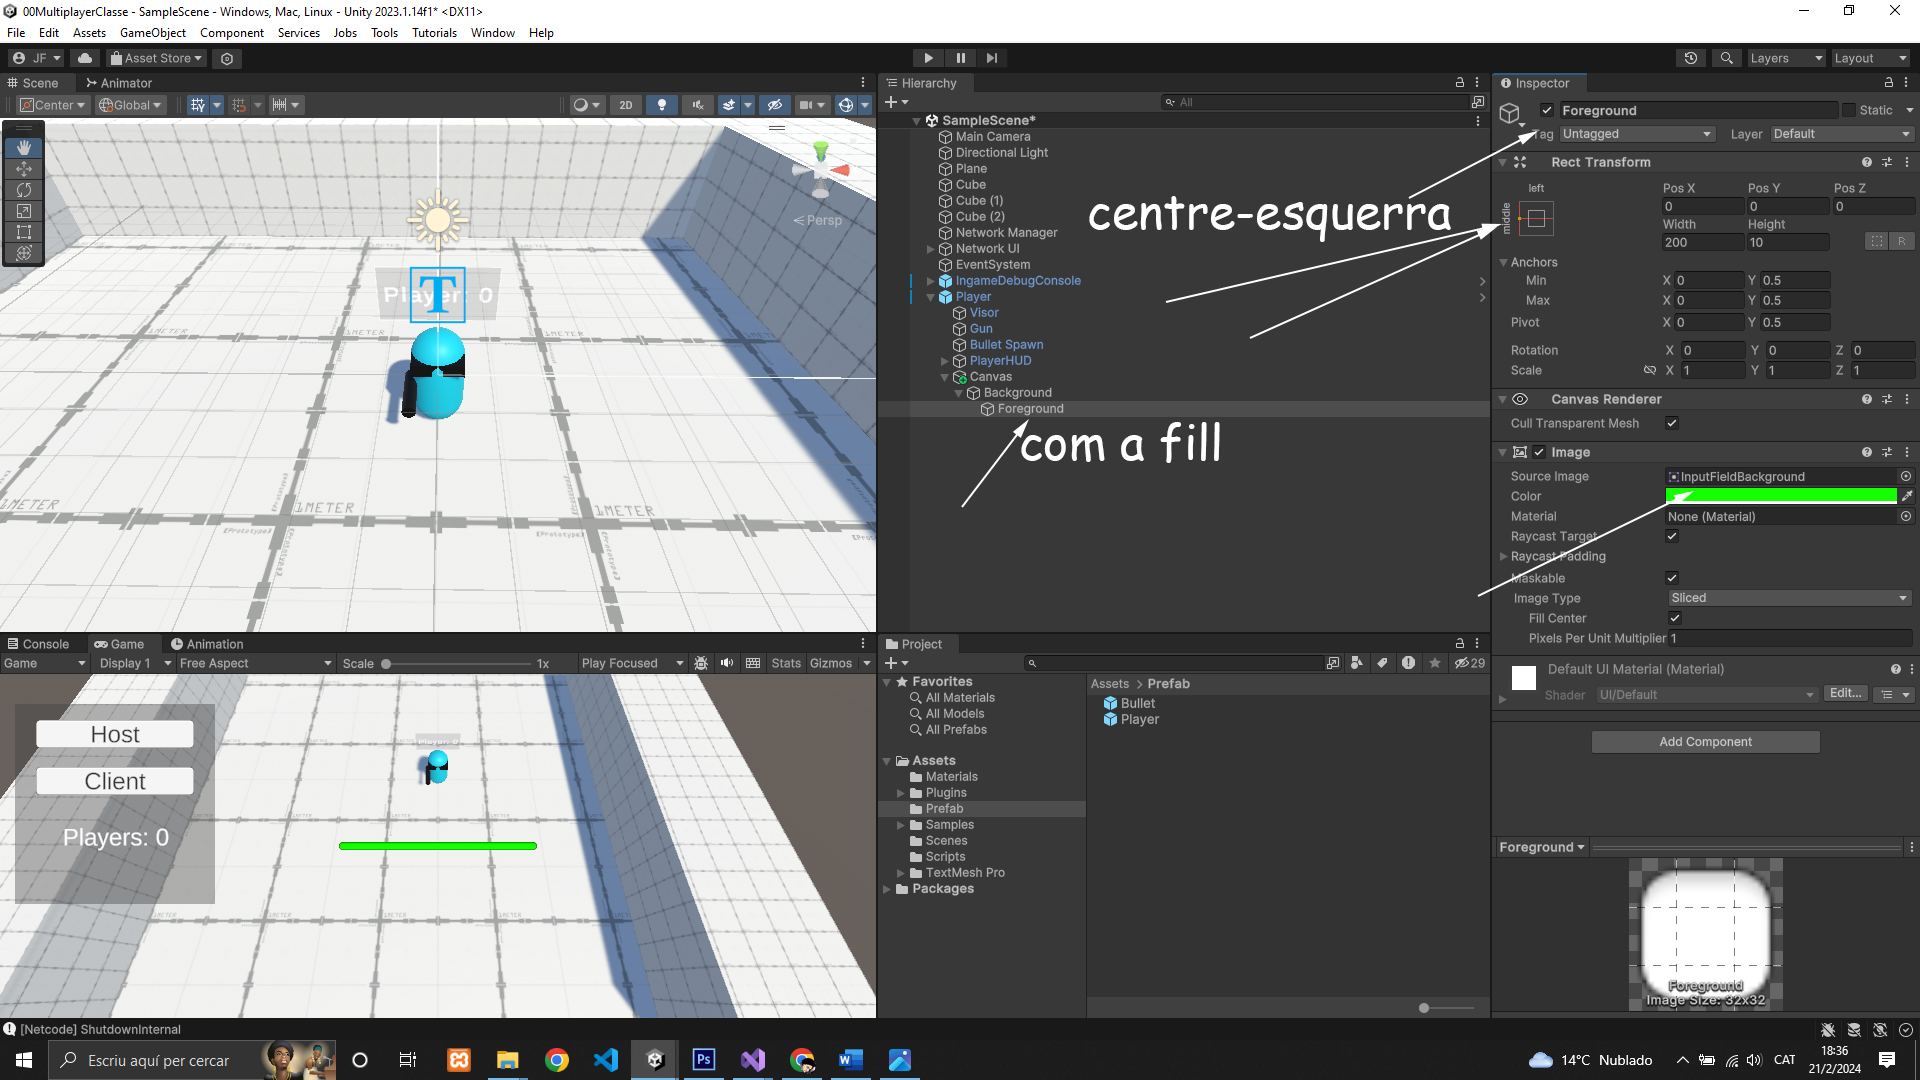The width and height of the screenshot is (1920, 1080).
Task: Open Visual Studio Code from taskbar
Action: [x=606, y=1060]
